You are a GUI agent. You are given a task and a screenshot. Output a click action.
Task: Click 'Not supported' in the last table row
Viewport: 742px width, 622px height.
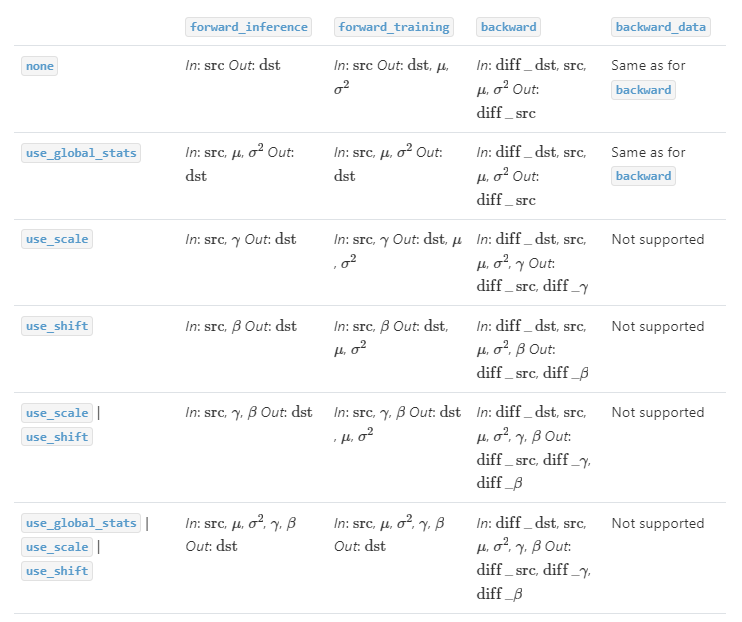657,523
